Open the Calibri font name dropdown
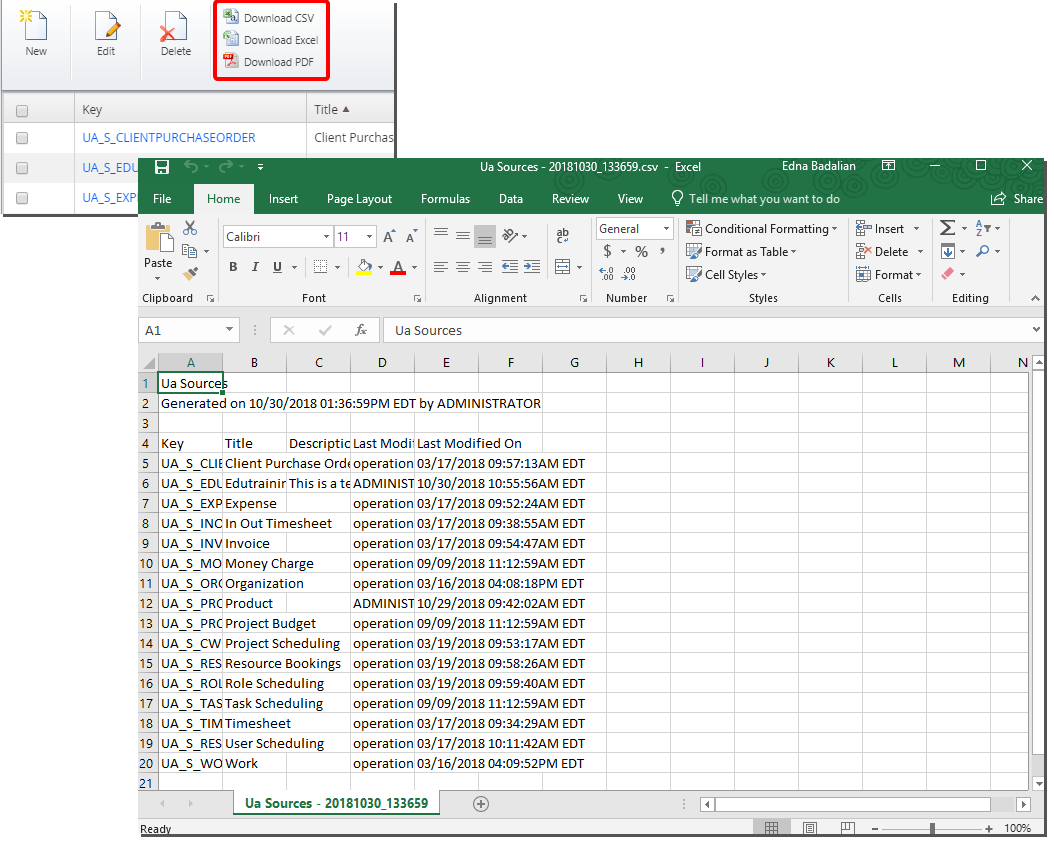Screen dimensions: 1054x844 (326, 237)
